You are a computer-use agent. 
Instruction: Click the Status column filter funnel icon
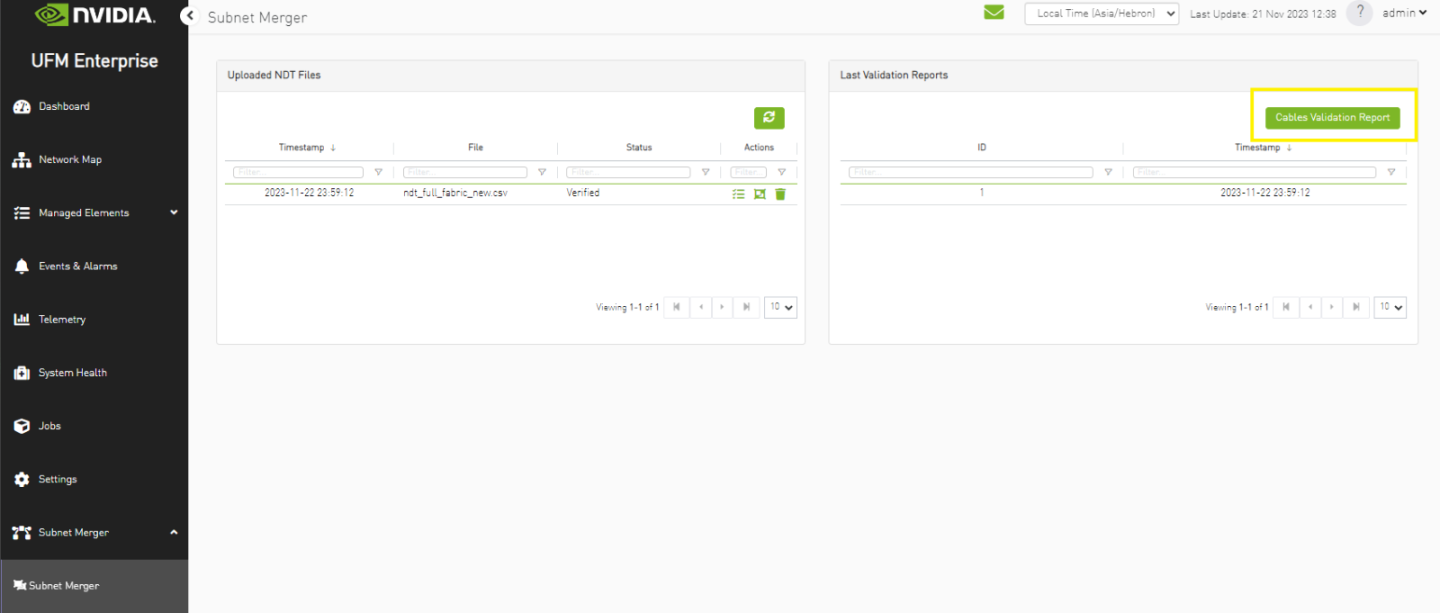tap(705, 172)
